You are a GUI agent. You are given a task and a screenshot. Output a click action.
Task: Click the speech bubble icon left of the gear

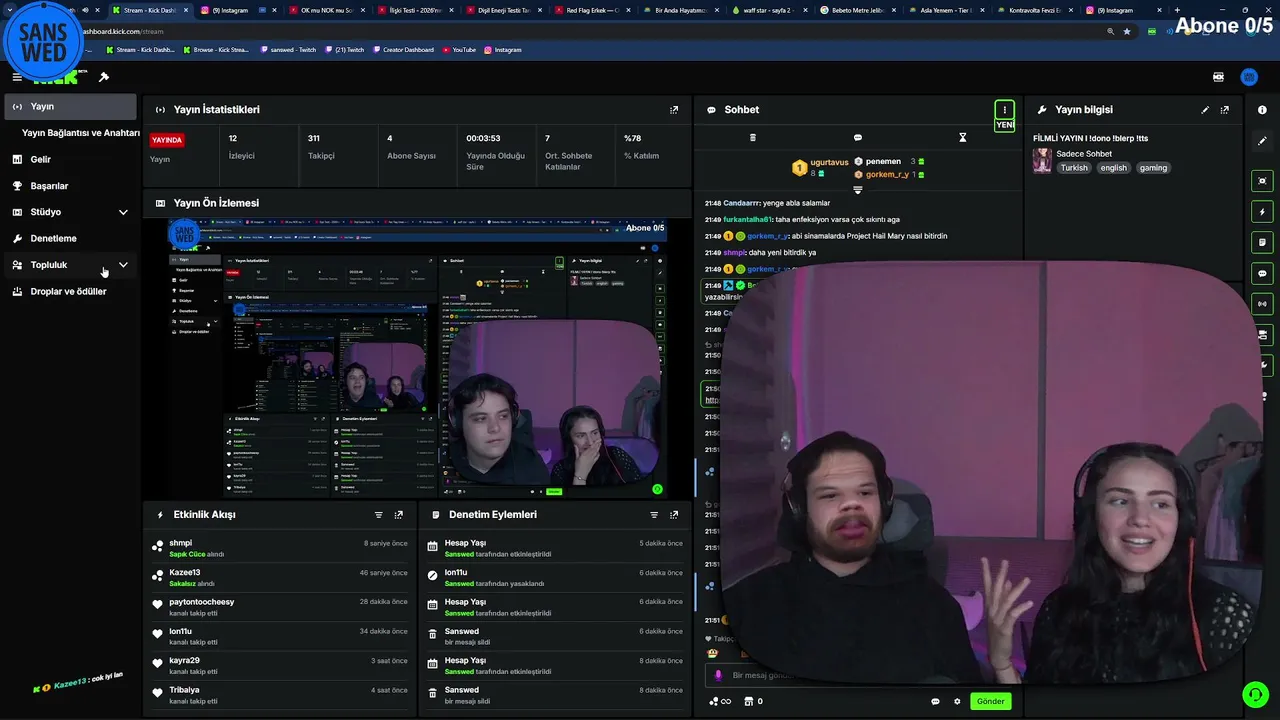coord(935,701)
